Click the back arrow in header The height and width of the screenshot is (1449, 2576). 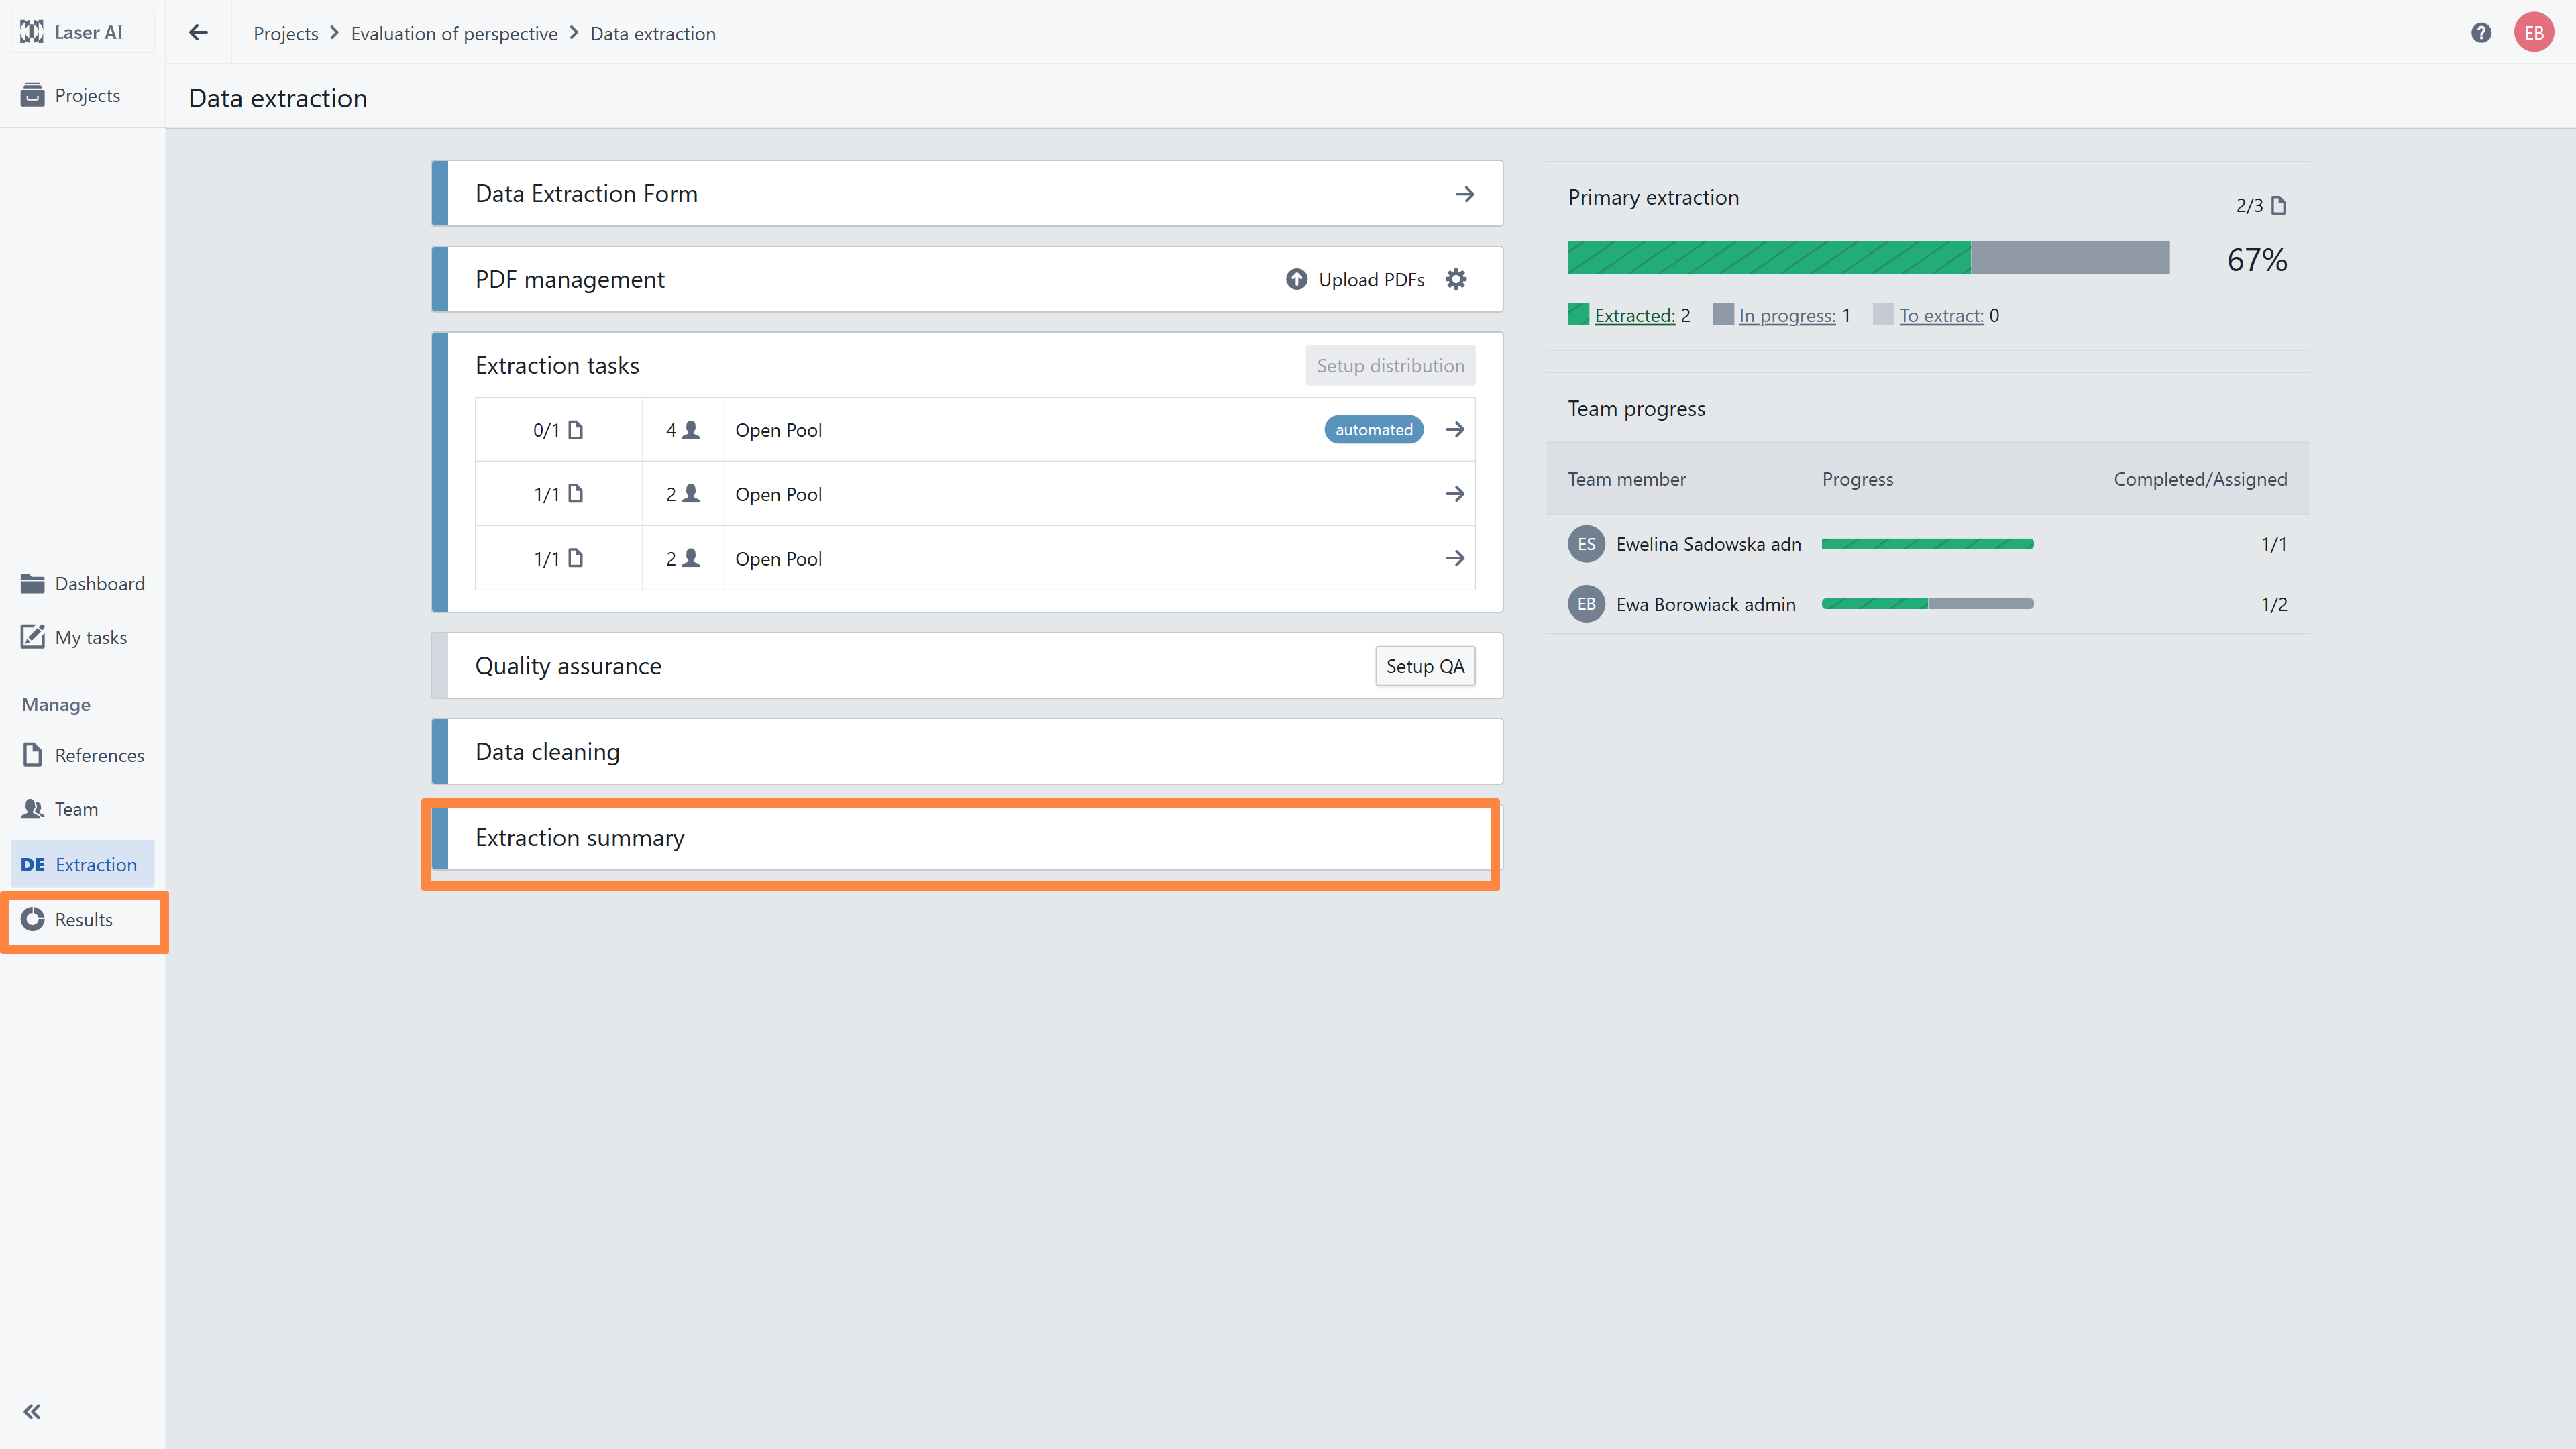(x=198, y=33)
